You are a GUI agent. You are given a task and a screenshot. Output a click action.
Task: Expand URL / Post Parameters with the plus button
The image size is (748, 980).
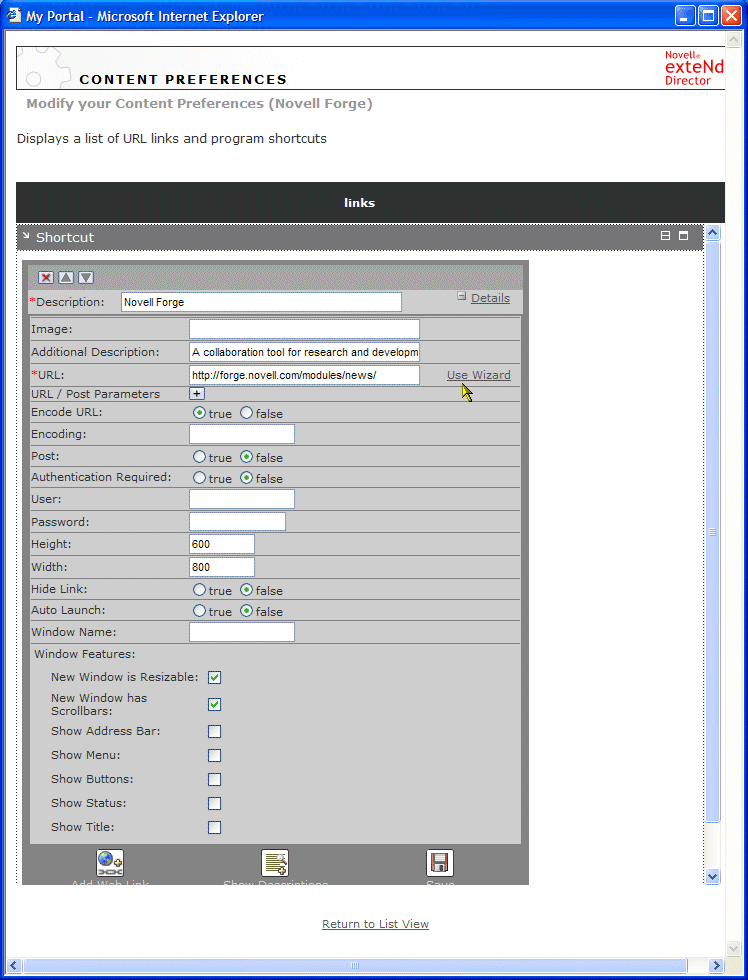click(x=197, y=393)
